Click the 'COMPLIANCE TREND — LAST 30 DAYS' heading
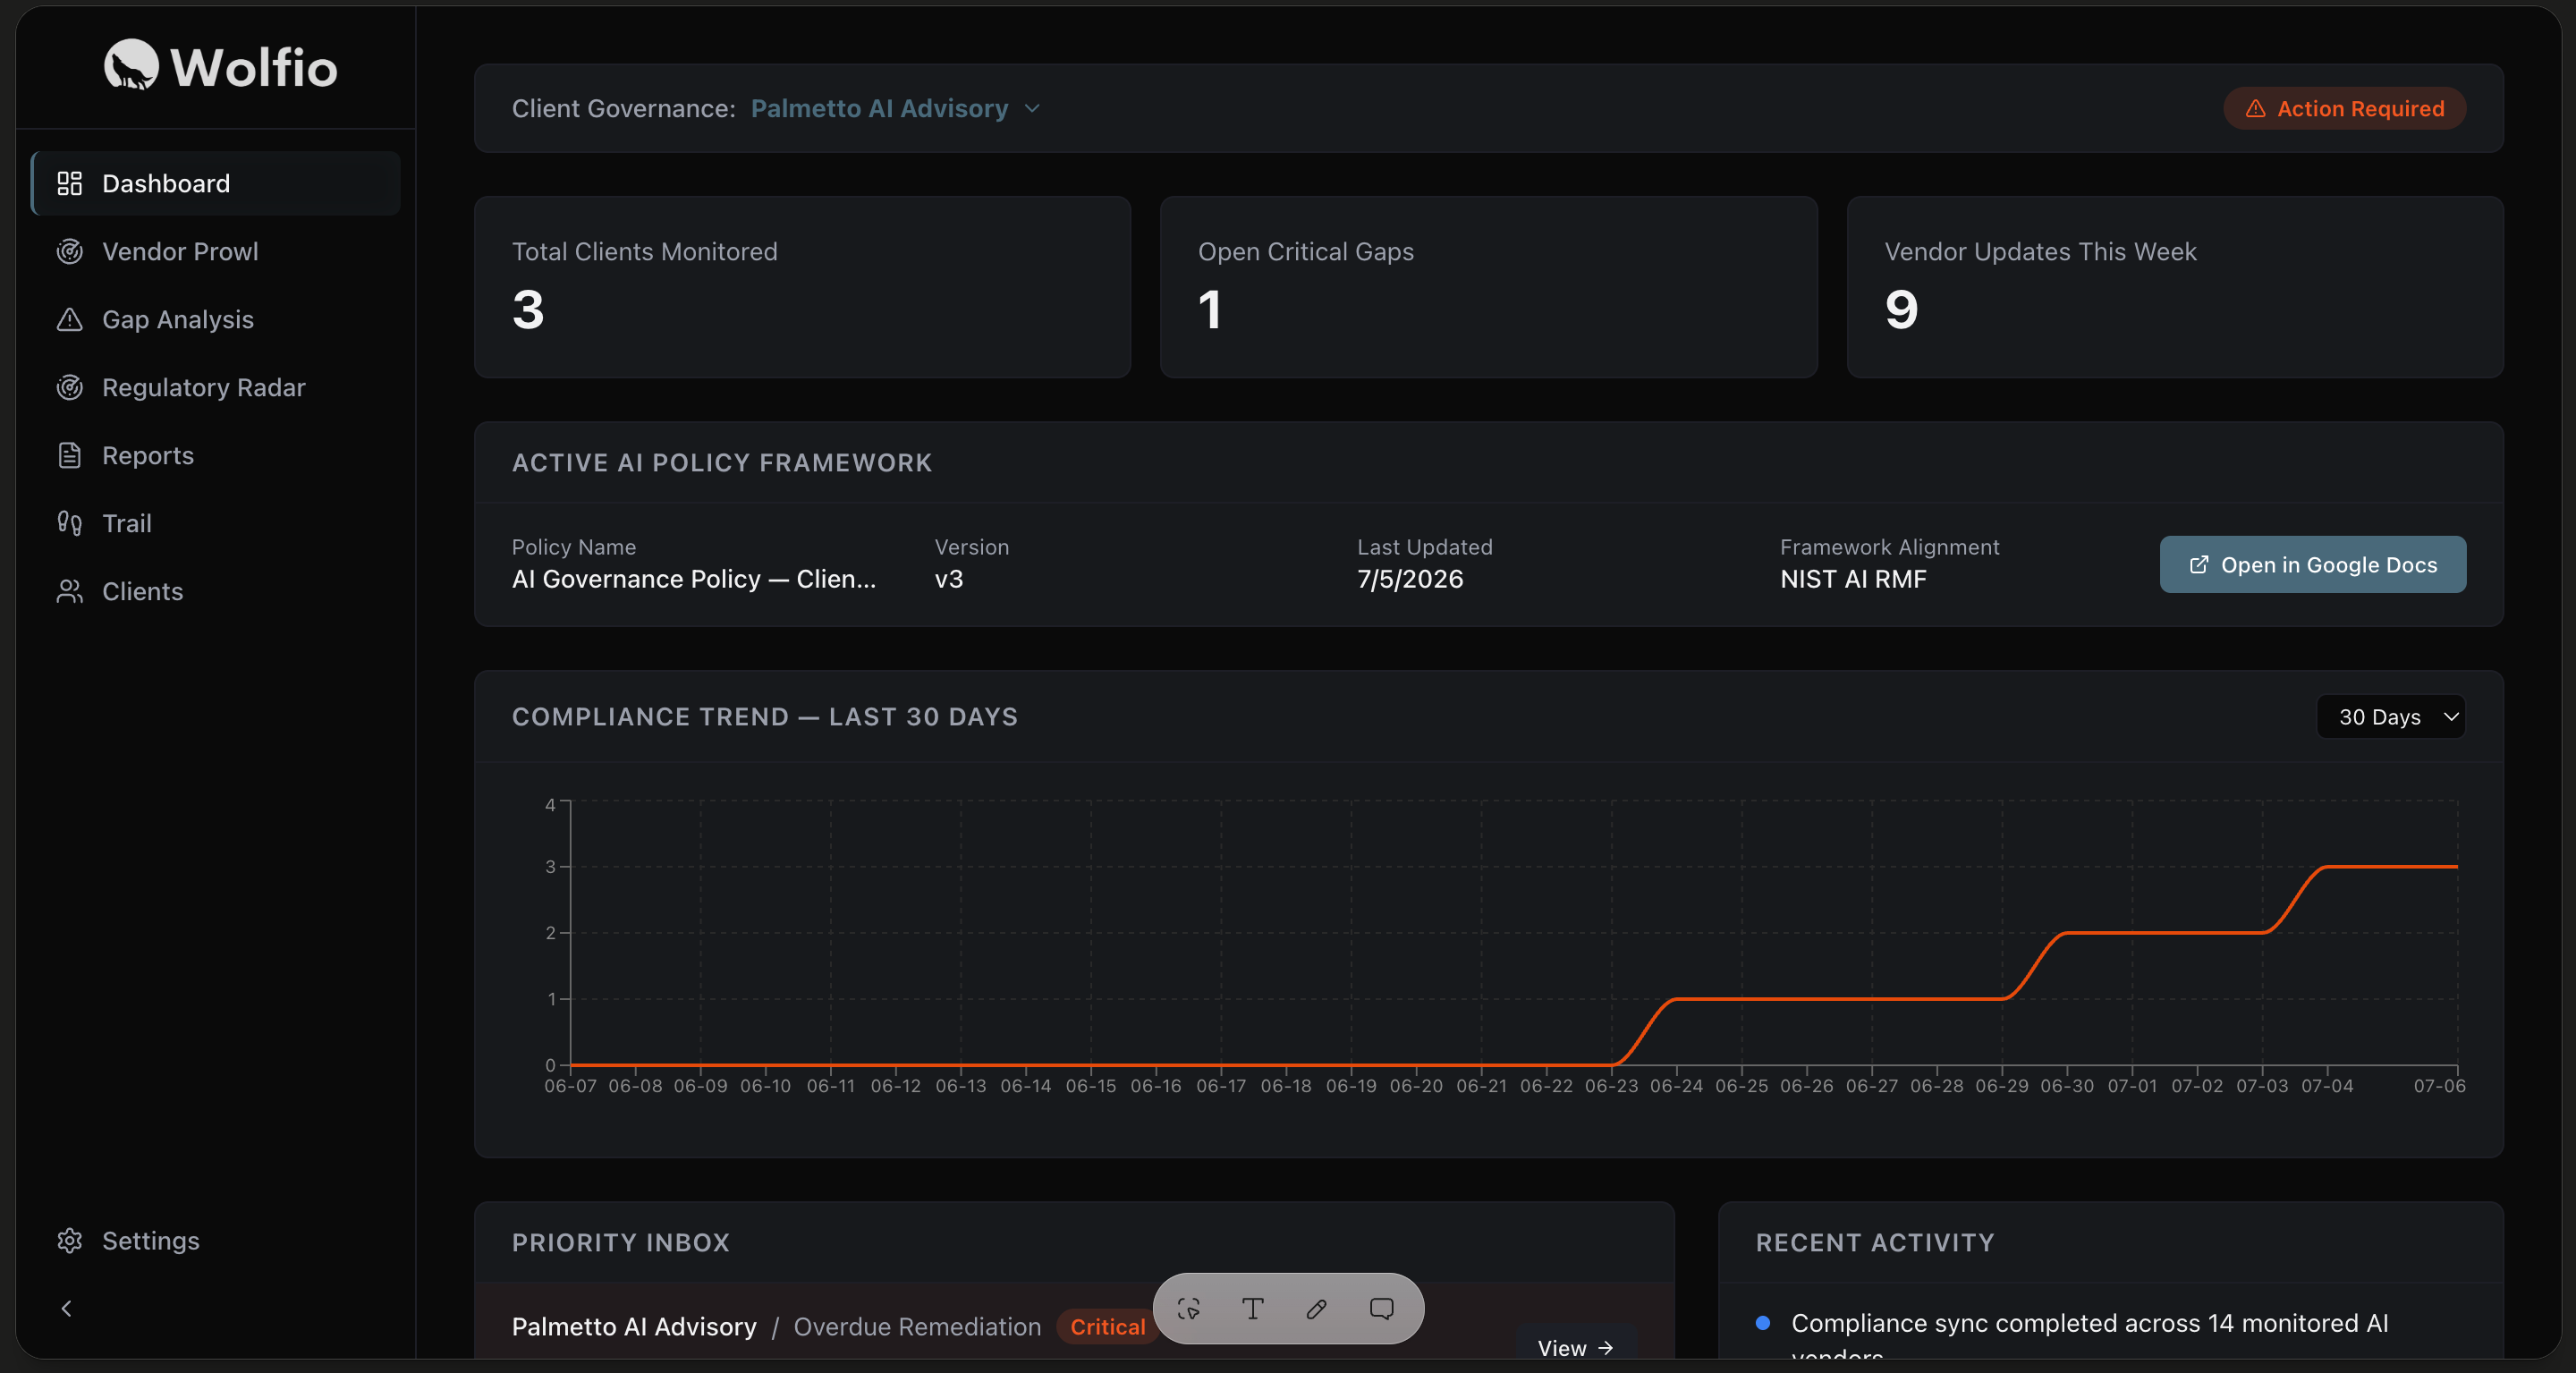Viewport: 2576px width, 1373px height. [764, 716]
